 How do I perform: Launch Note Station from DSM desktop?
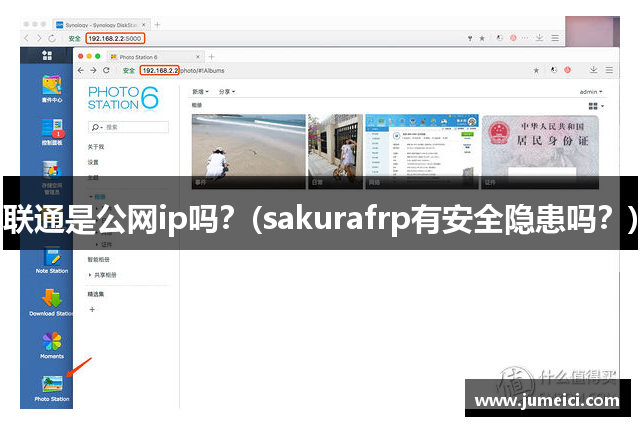pos(52,260)
